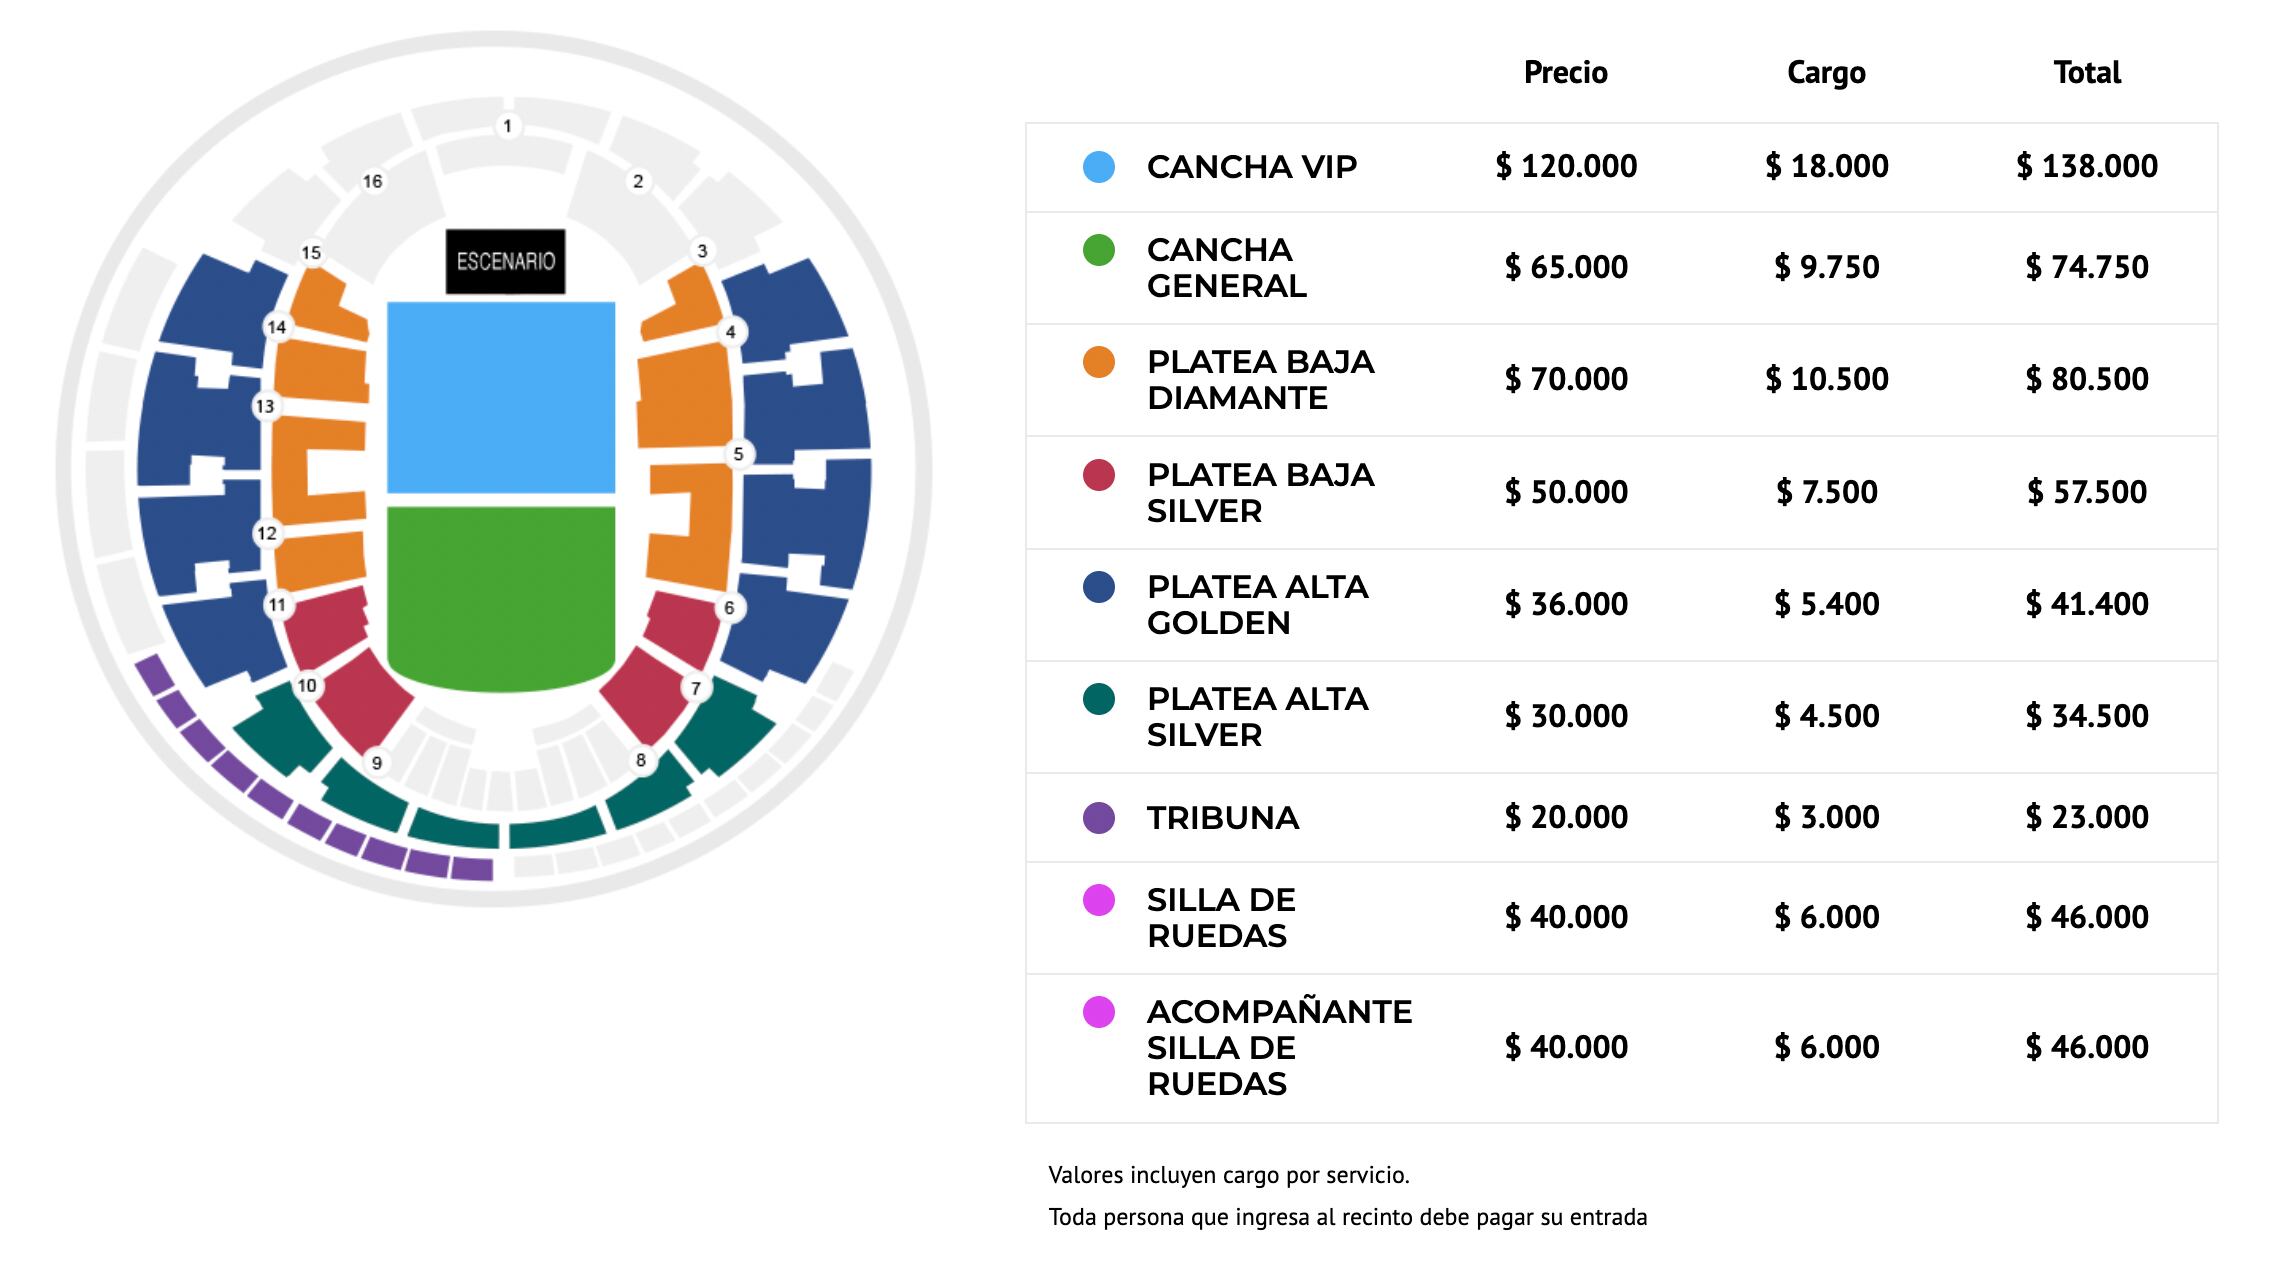Click the Platea Baja Diamante orange swatch
The height and width of the screenshot is (1268, 2294).
[1099, 362]
